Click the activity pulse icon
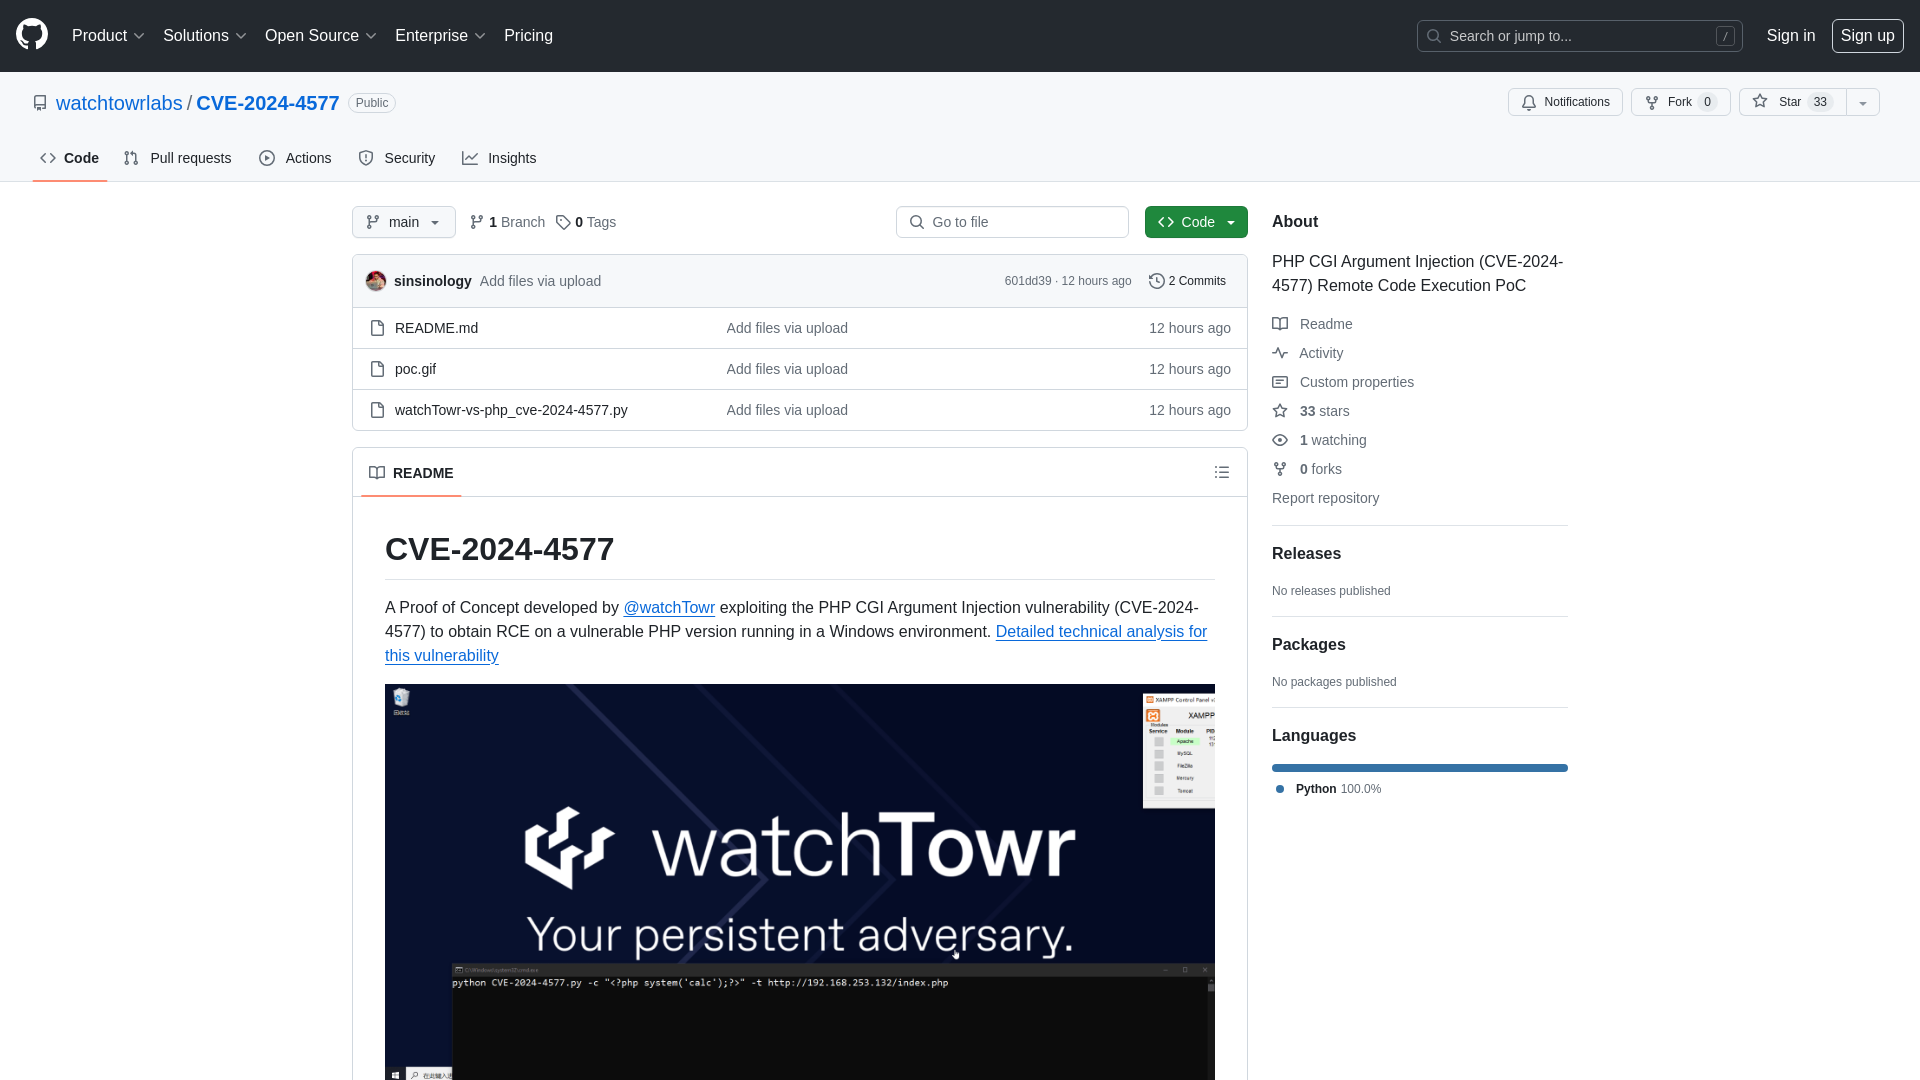 (1280, 353)
